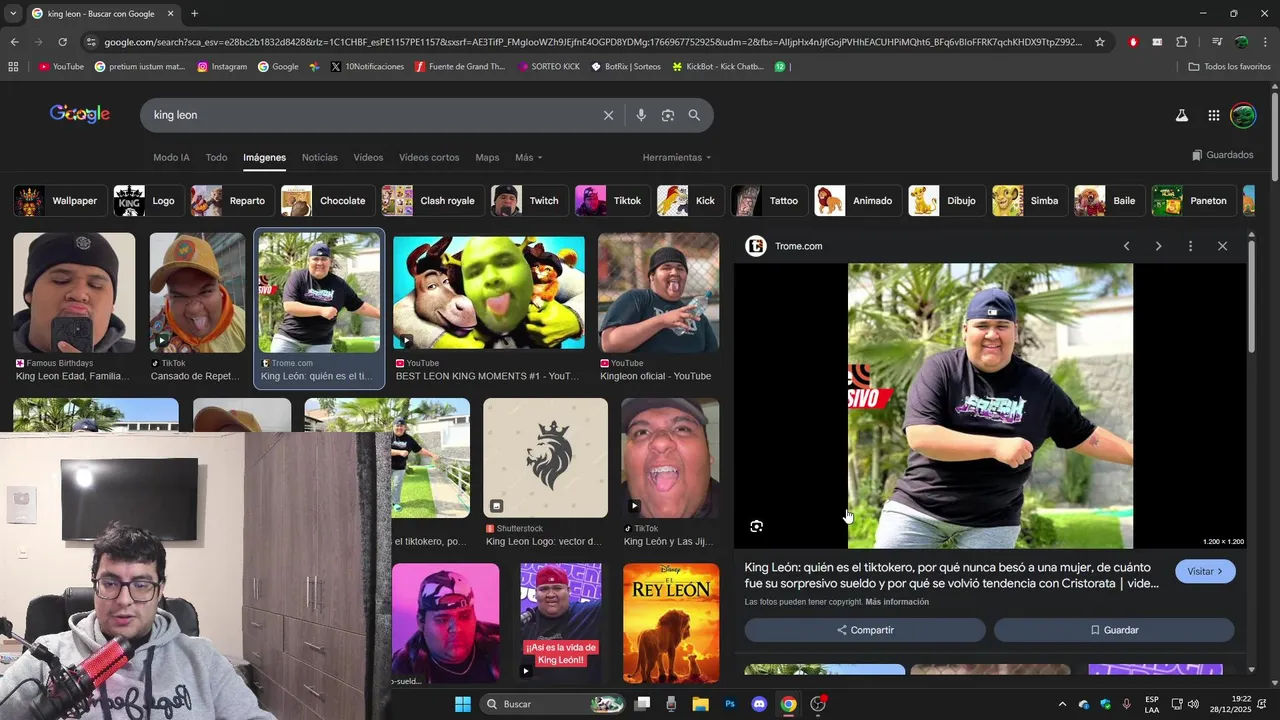Close the image preview panel
This screenshot has height=720, width=1280.
[1222, 246]
